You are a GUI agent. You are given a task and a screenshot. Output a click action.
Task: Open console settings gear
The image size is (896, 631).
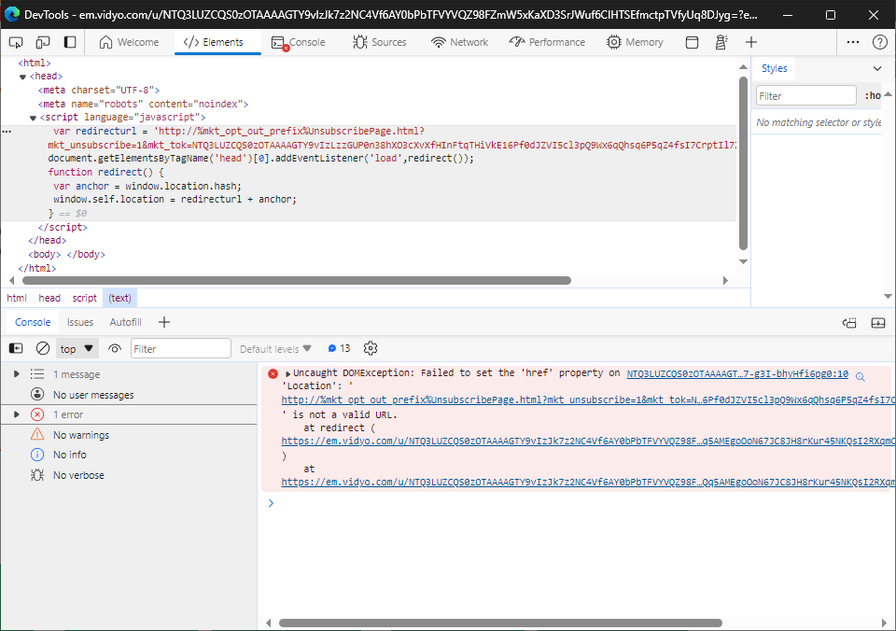tap(370, 349)
